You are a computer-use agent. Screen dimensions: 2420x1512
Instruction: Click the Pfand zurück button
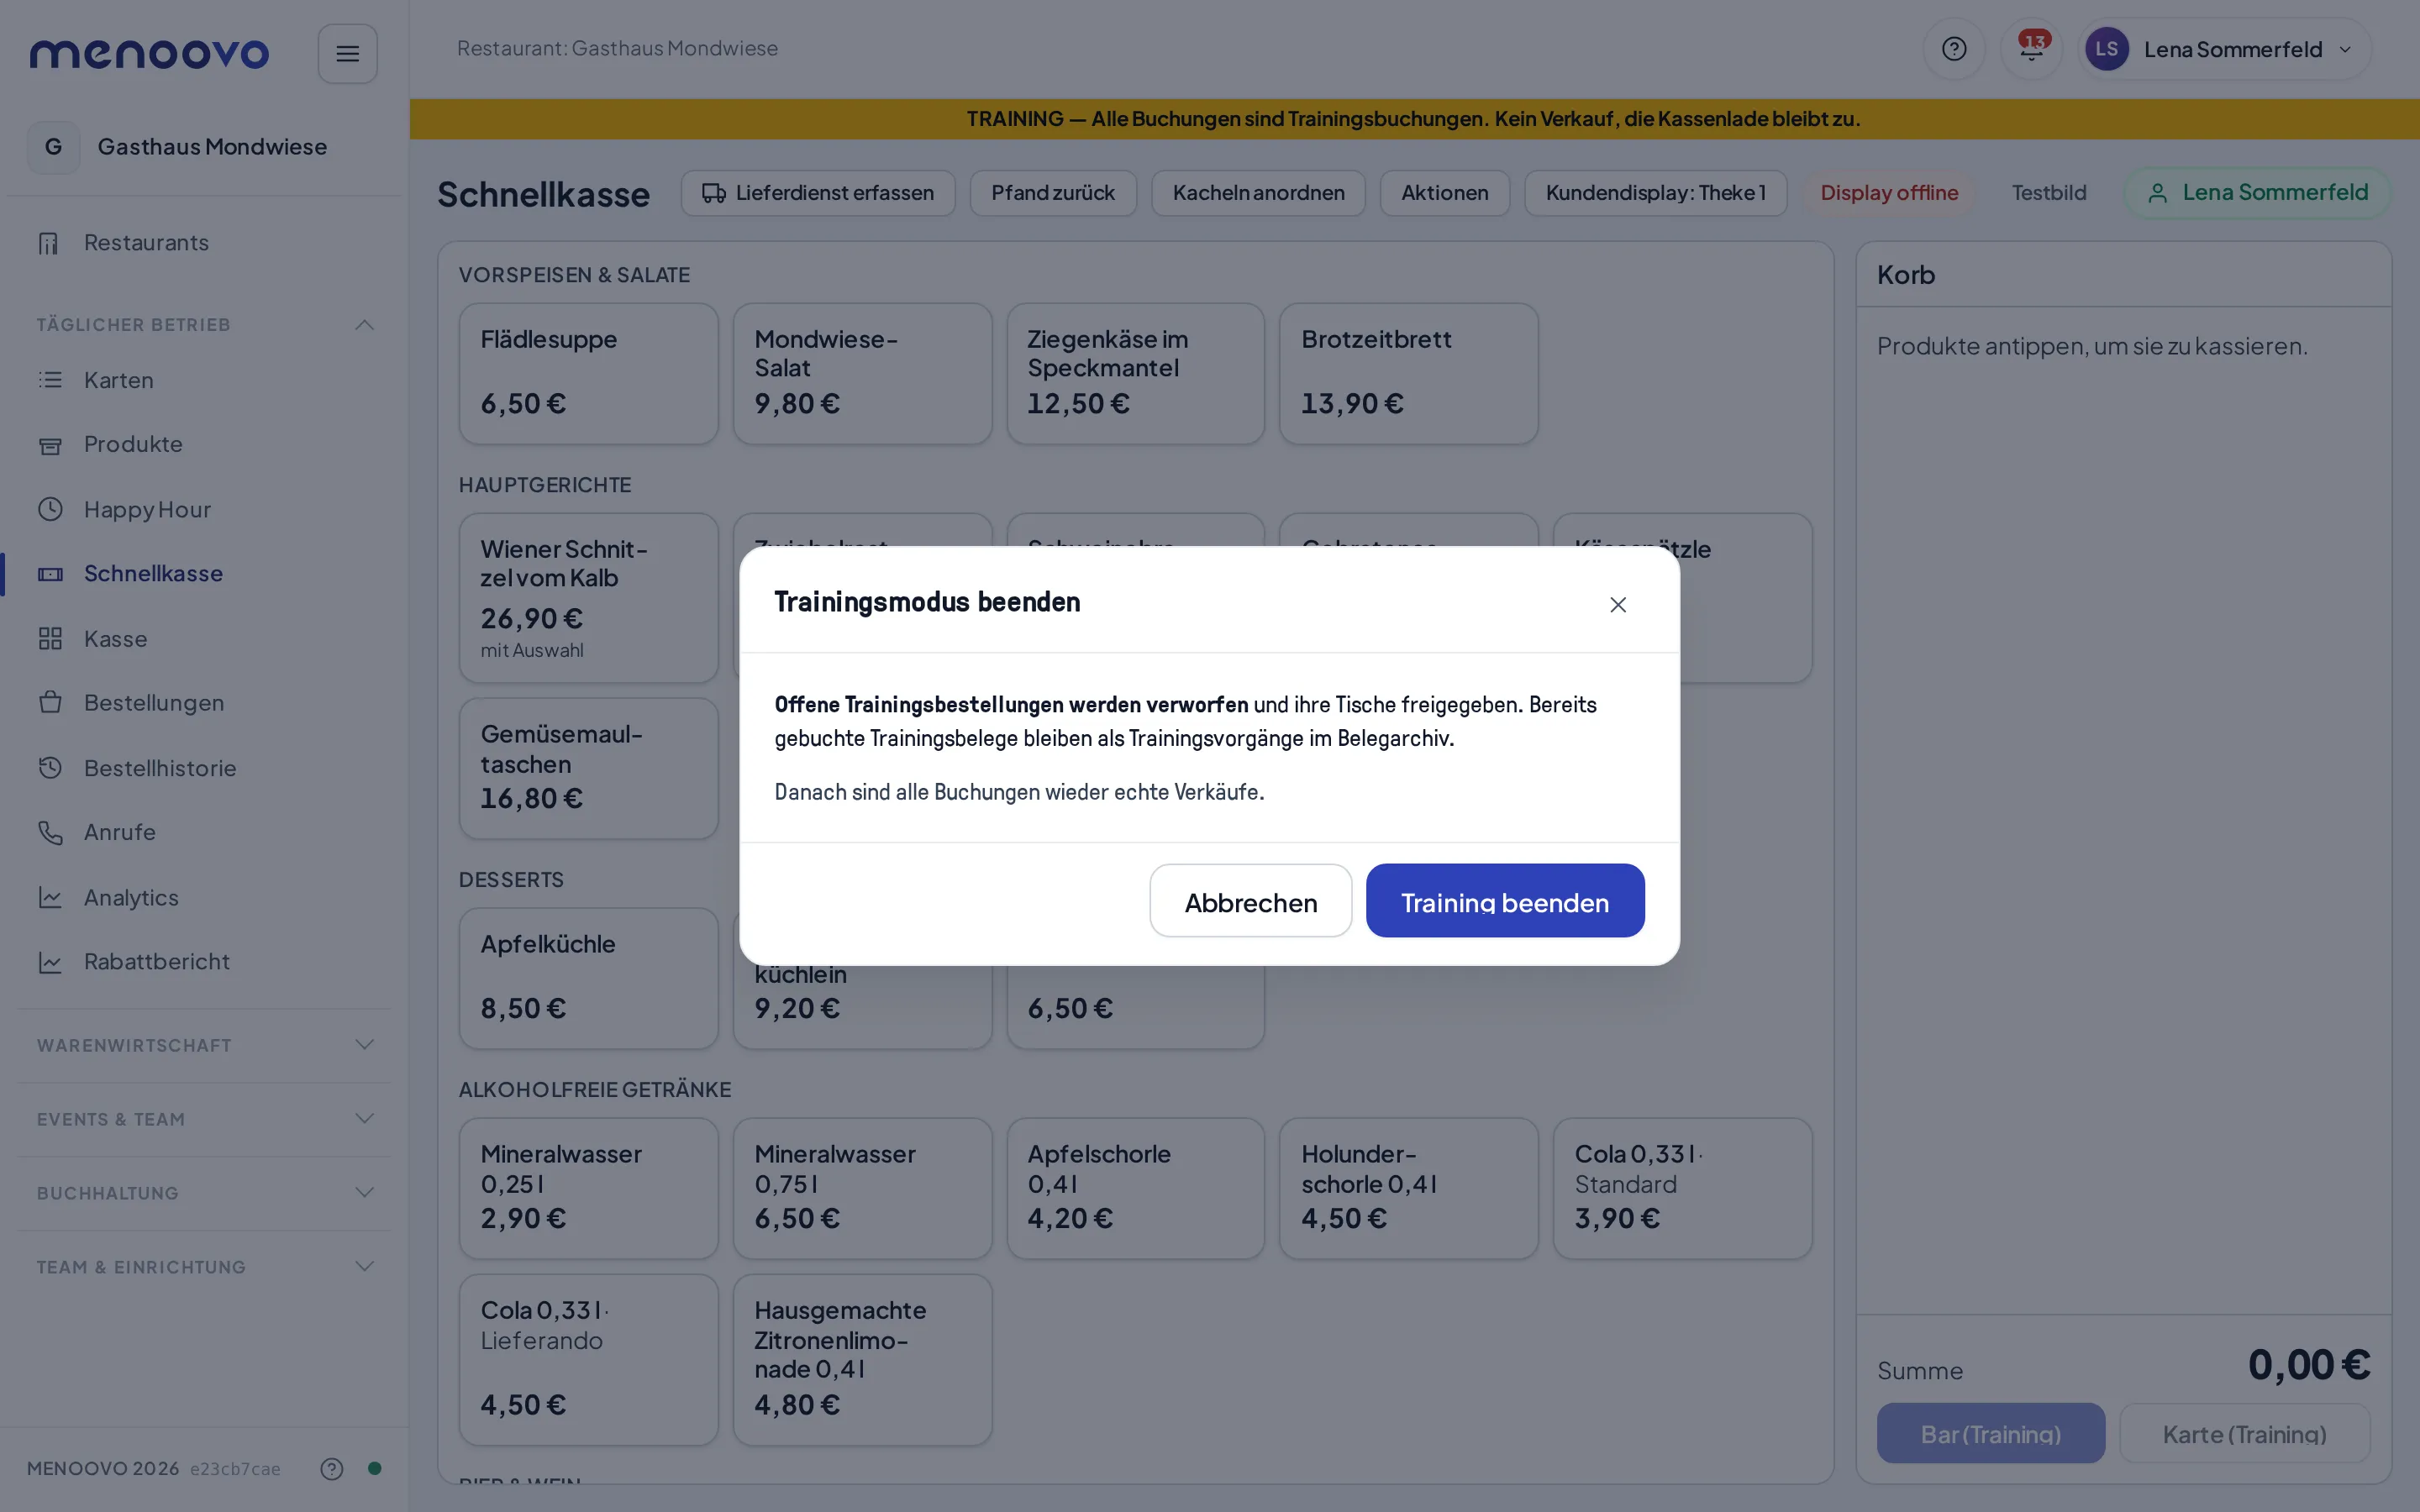pos(1052,193)
